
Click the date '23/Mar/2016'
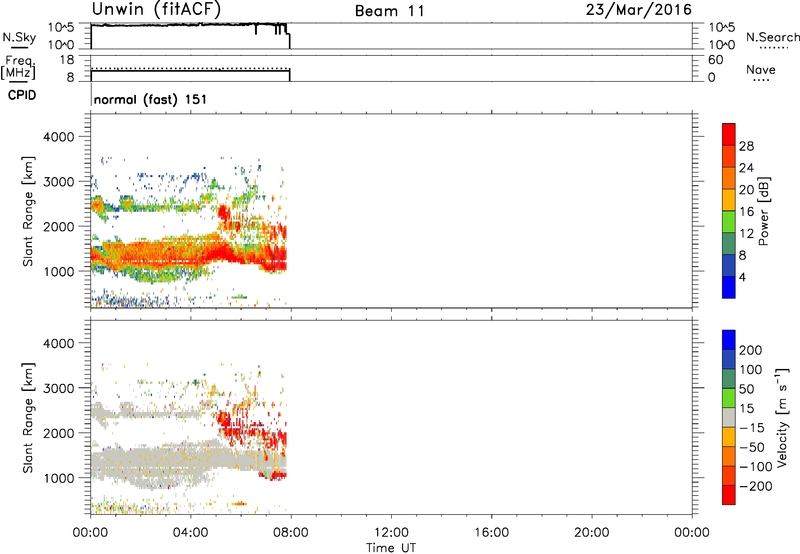coord(639,10)
